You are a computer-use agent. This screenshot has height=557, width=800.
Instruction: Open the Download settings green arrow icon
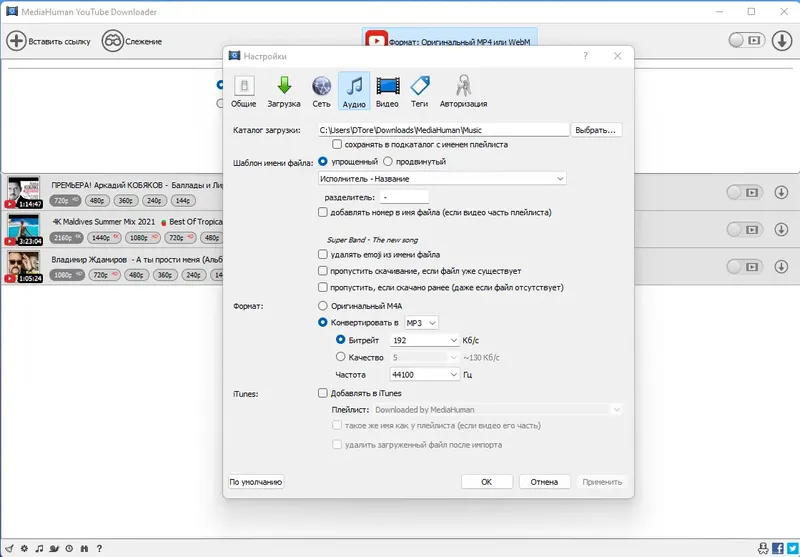tap(284, 85)
